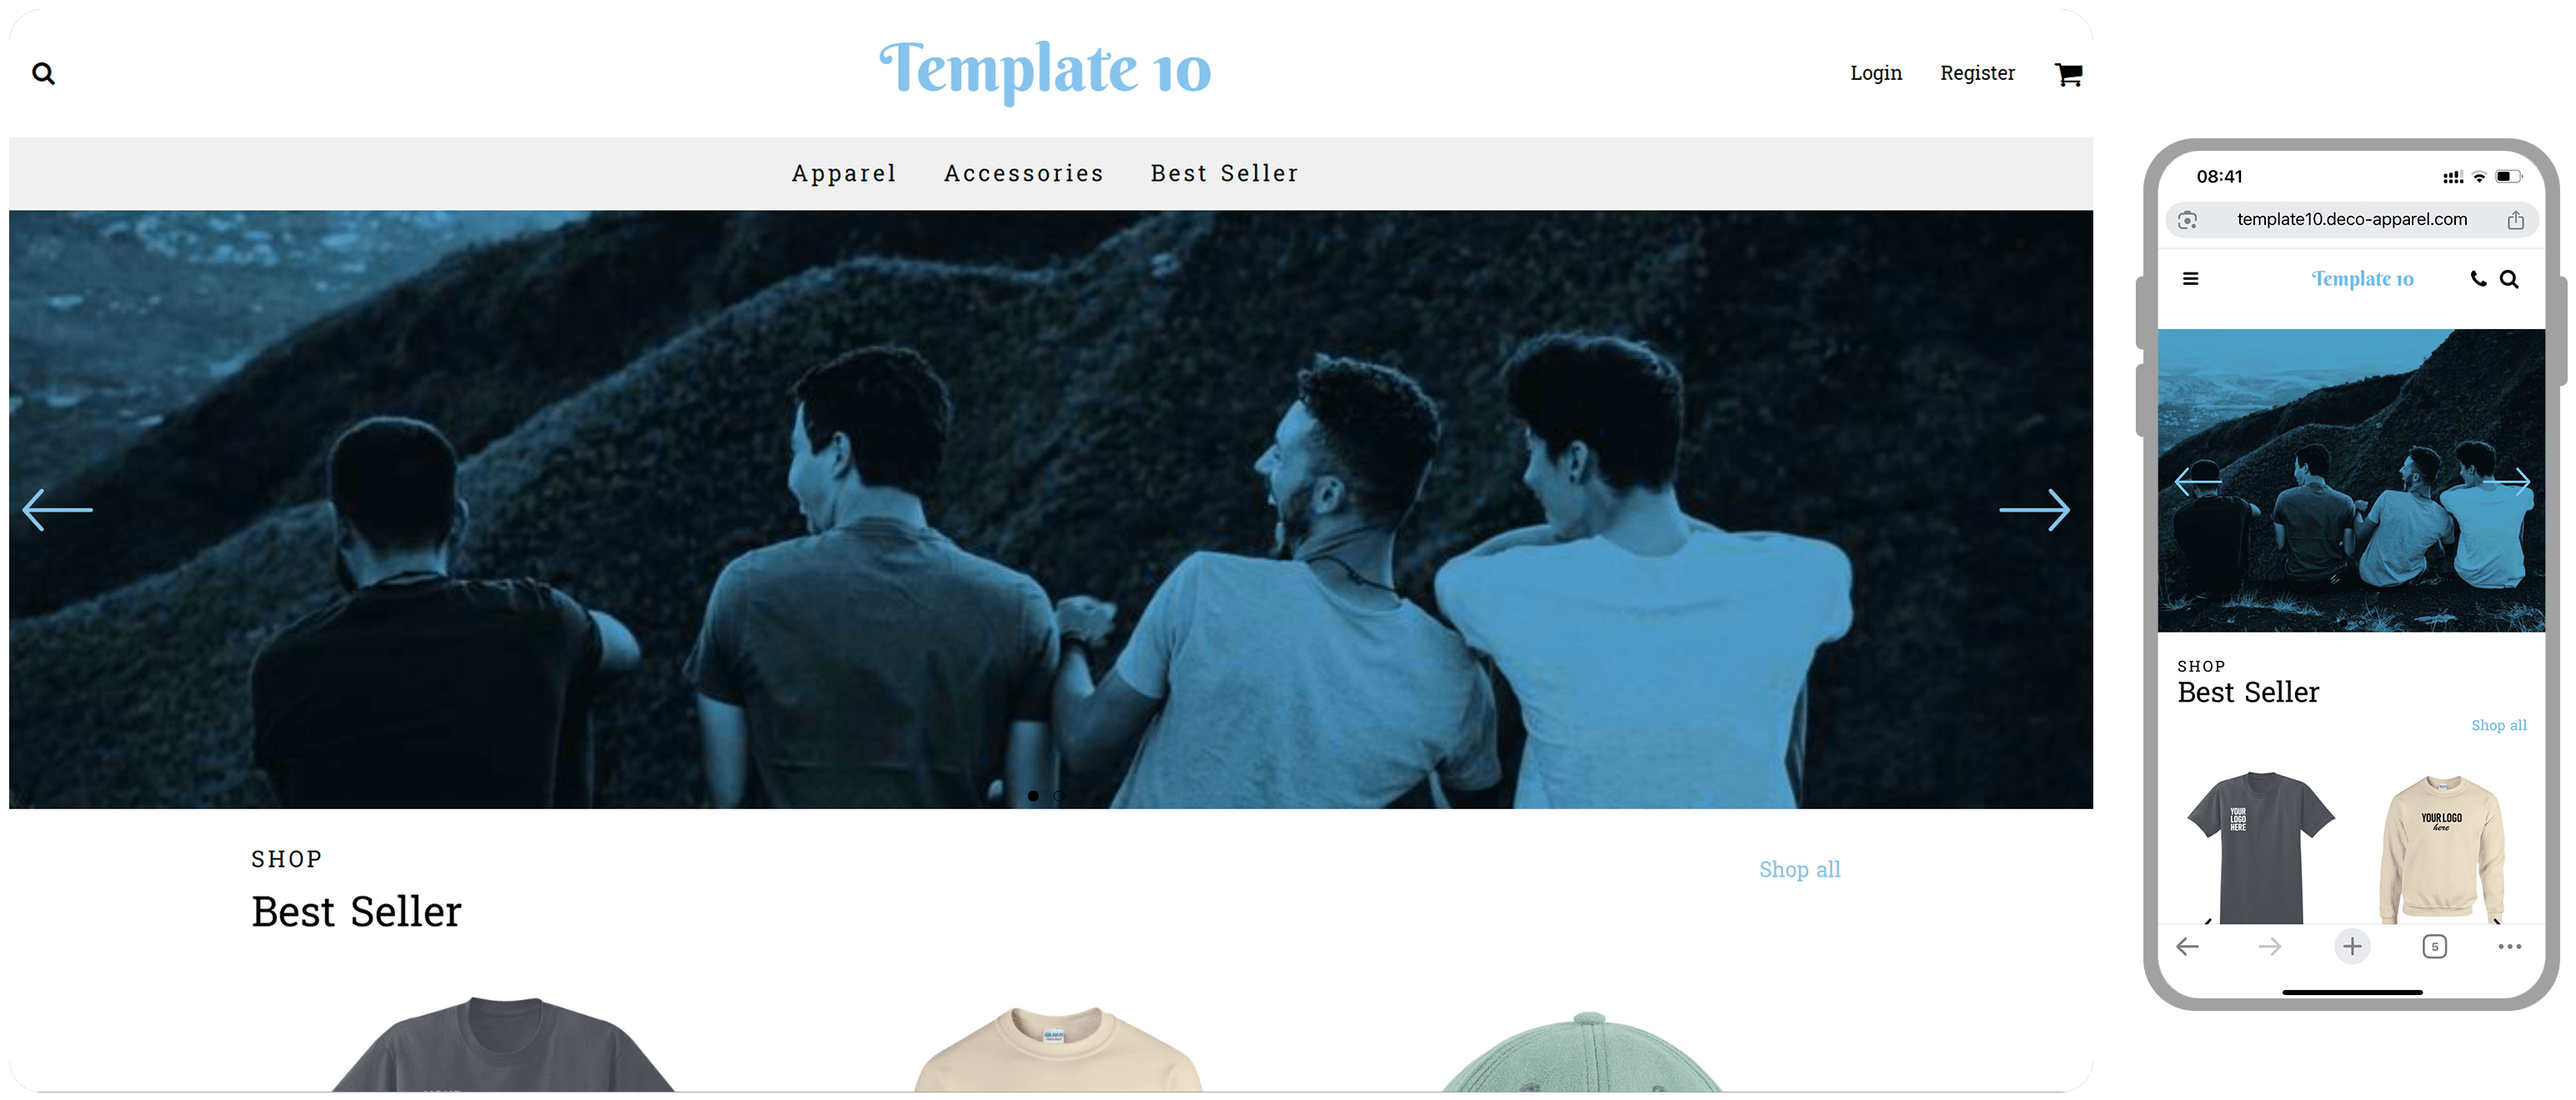Open the Apparel menu item

click(x=844, y=173)
